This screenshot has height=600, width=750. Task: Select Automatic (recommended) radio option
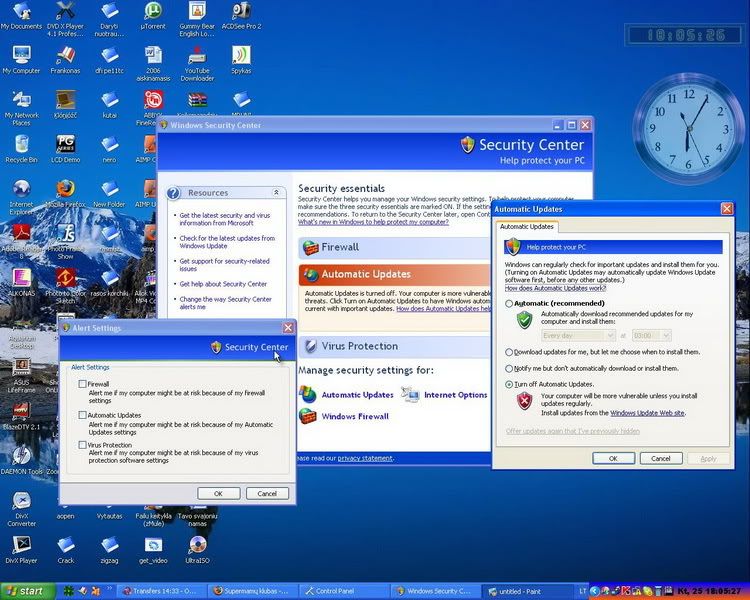click(509, 303)
